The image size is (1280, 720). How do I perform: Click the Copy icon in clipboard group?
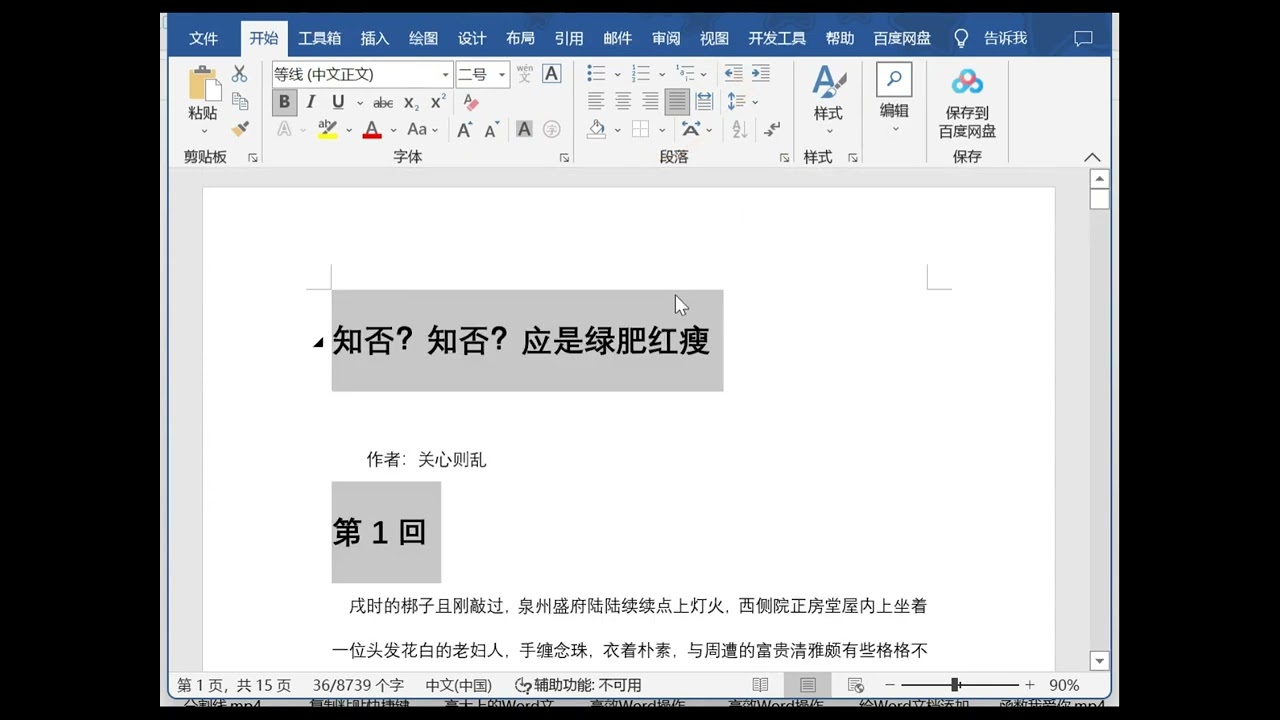(240, 101)
